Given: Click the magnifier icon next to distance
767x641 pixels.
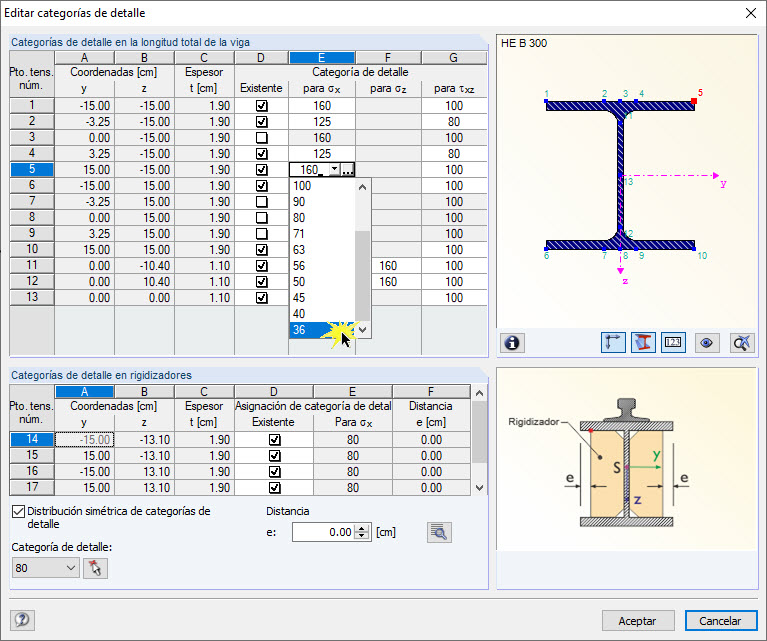Looking at the screenshot, I should 438,532.
